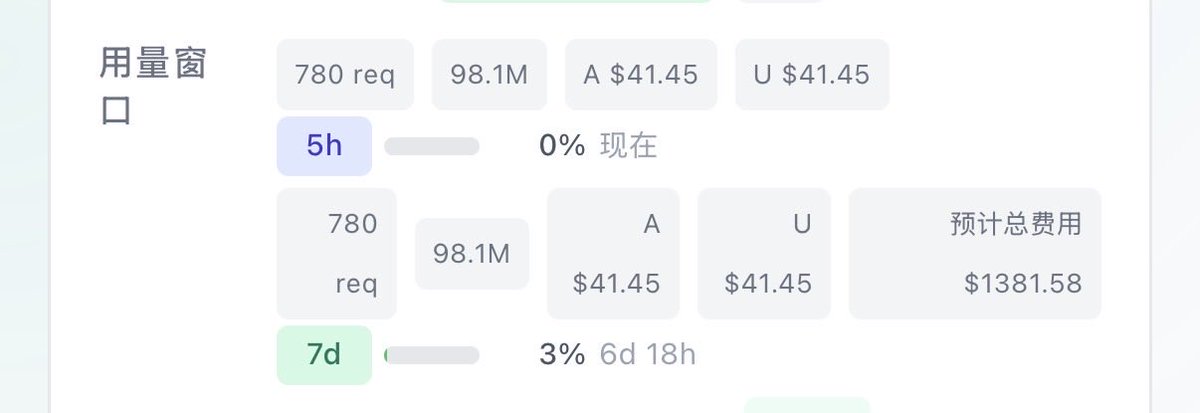The image size is (1200, 413).
Task: Click the 7d usage progress bar
Action: pos(432,355)
